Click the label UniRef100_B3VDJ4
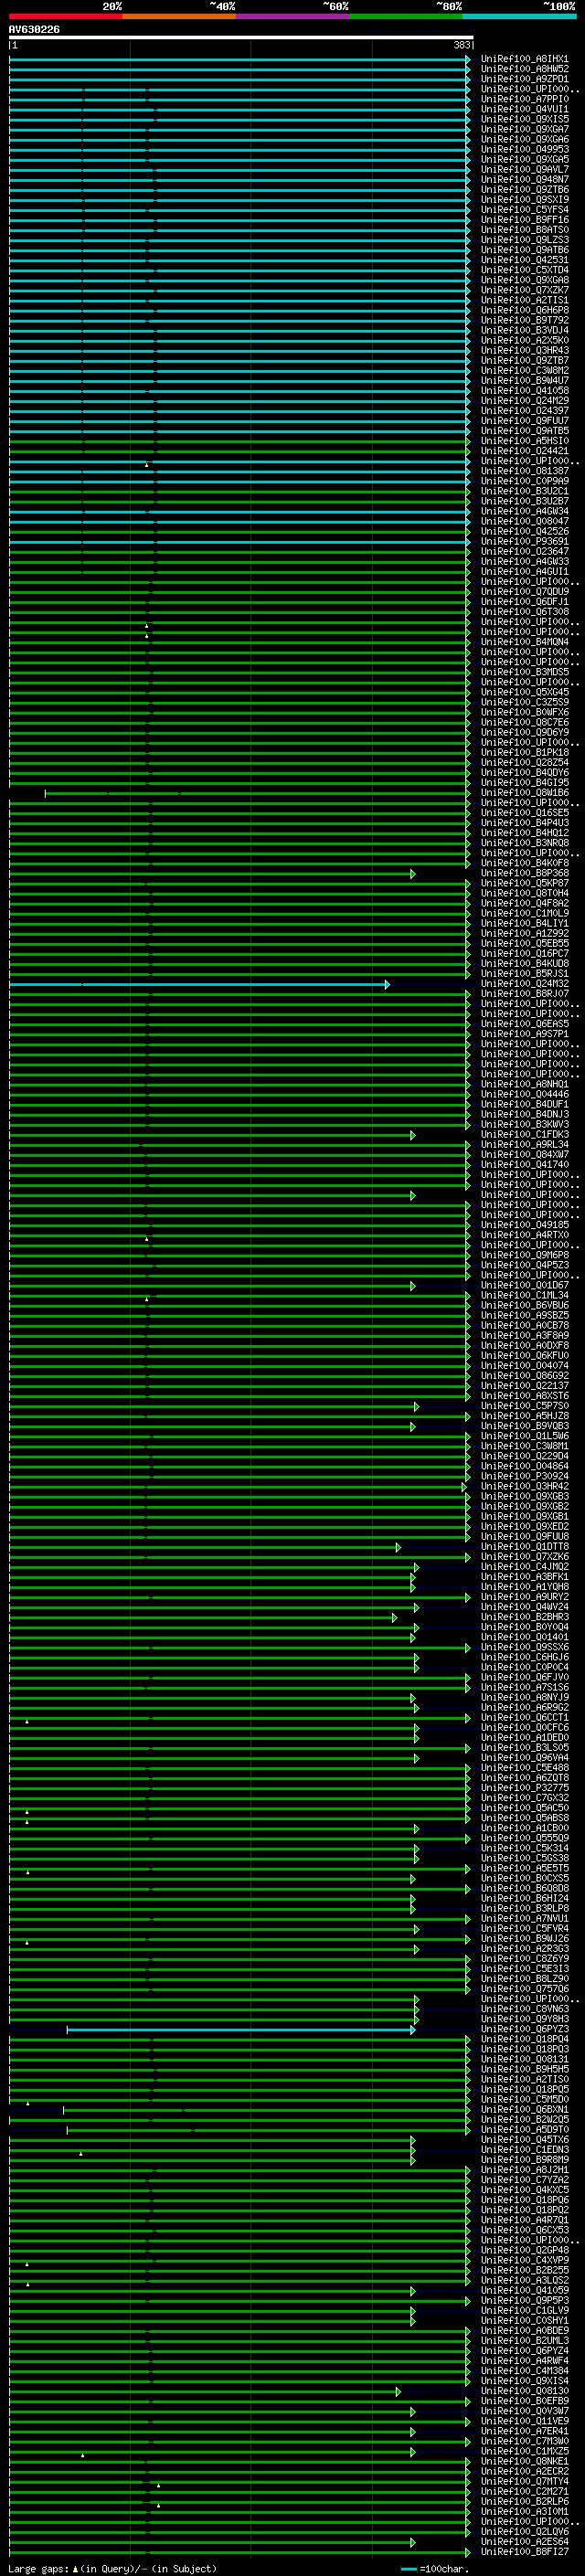Screen dimensions: 585x2576 coord(524,330)
